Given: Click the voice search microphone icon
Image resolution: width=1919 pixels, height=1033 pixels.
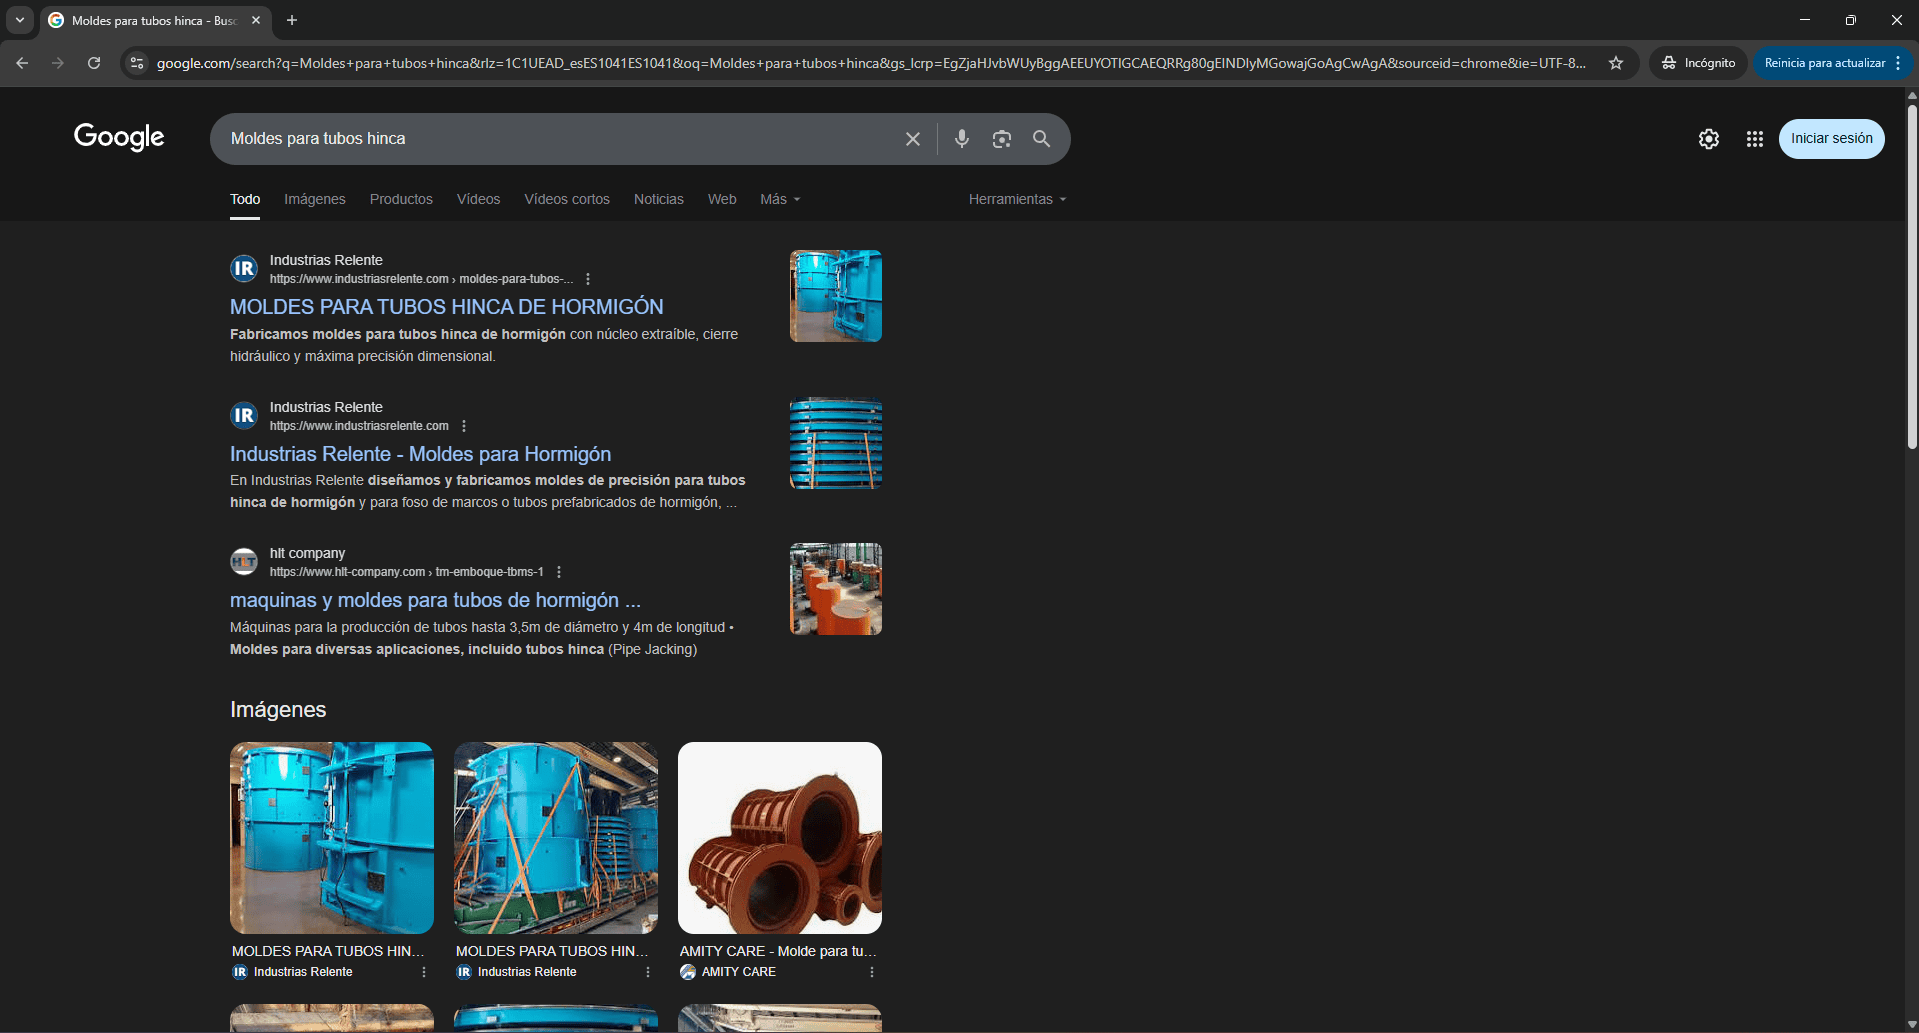Looking at the screenshot, I should (x=961, y=139).
